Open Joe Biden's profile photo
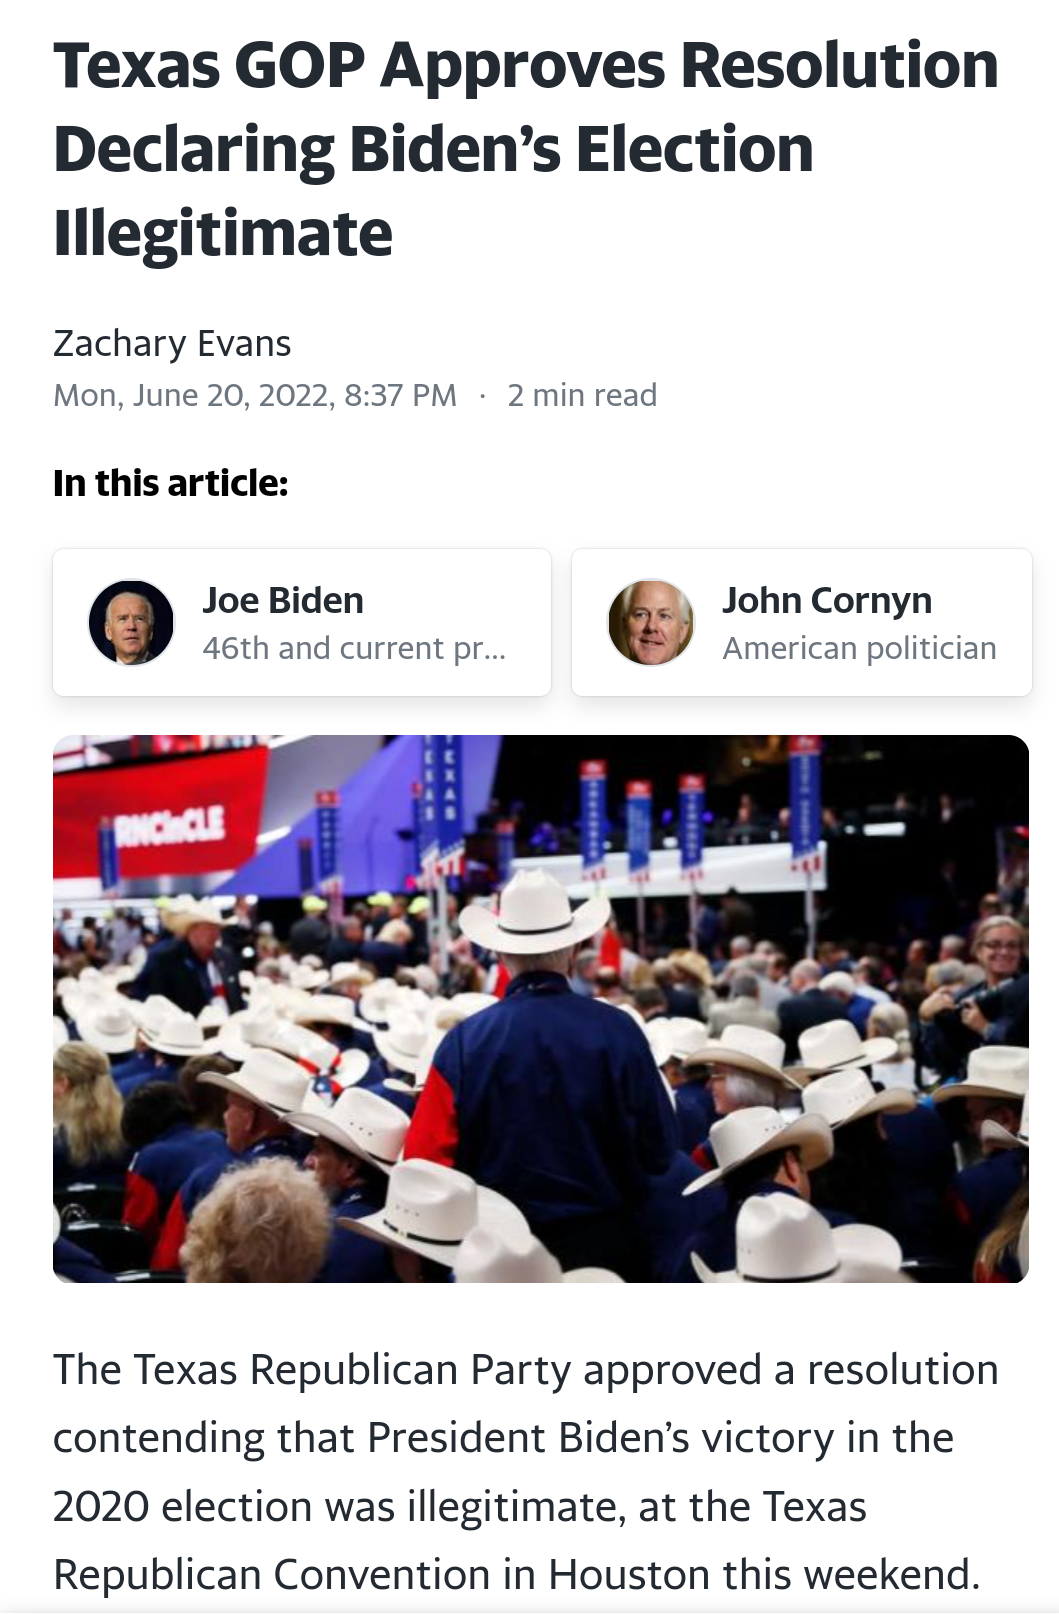The height and width of the screenshot is (1614, 1059). coord(131,622)
